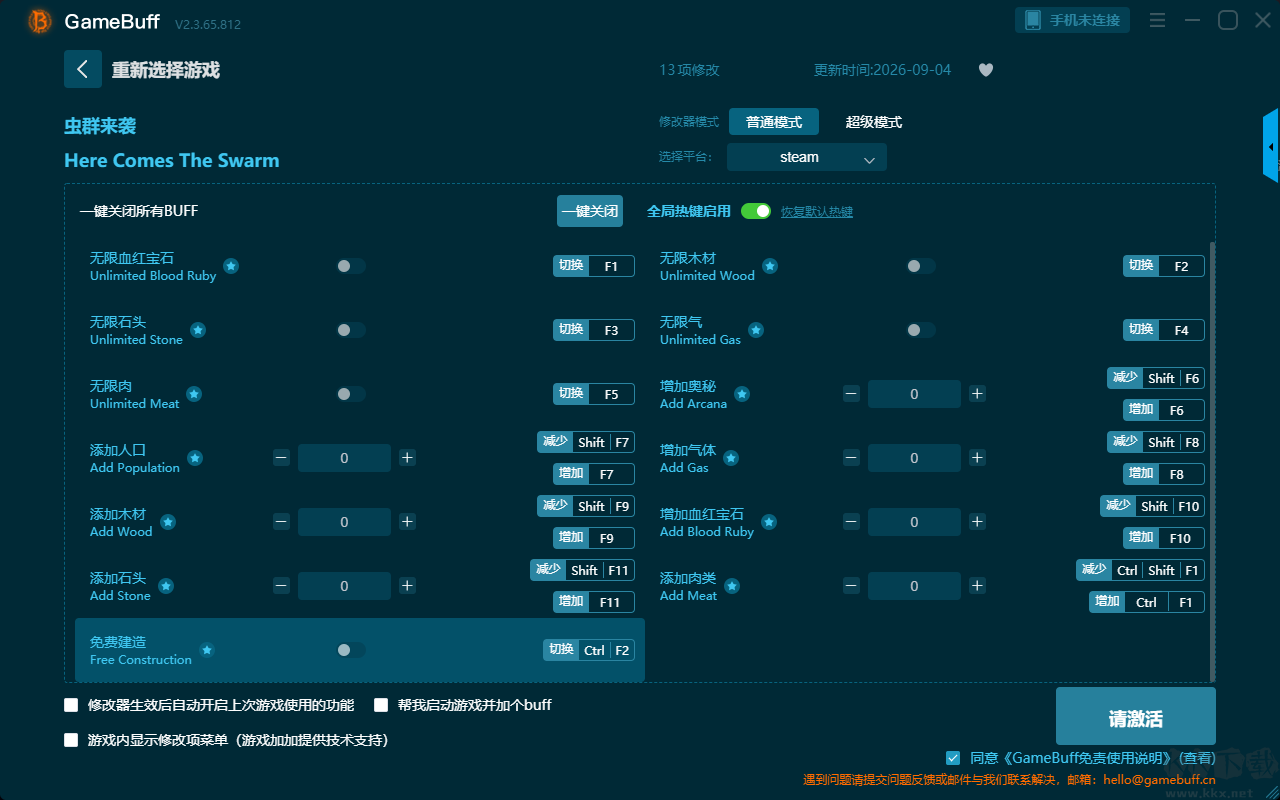Click 一键关闭 close all buffs button
This screenshot has width=1280, height=800.
(590, 211)
